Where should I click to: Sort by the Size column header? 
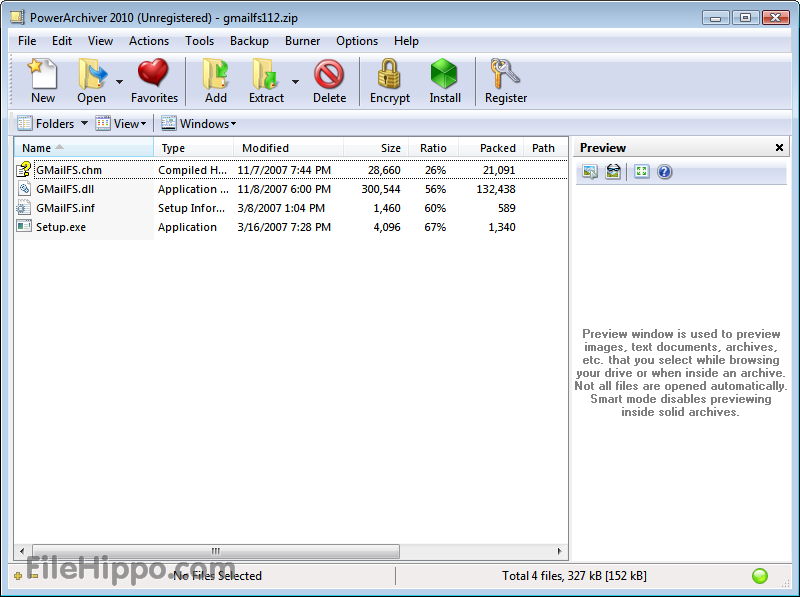pyautogui.click(x=376, y=148)
